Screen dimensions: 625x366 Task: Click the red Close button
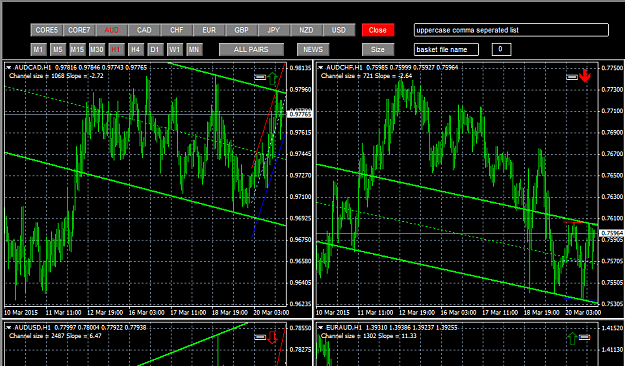[378, 30]
